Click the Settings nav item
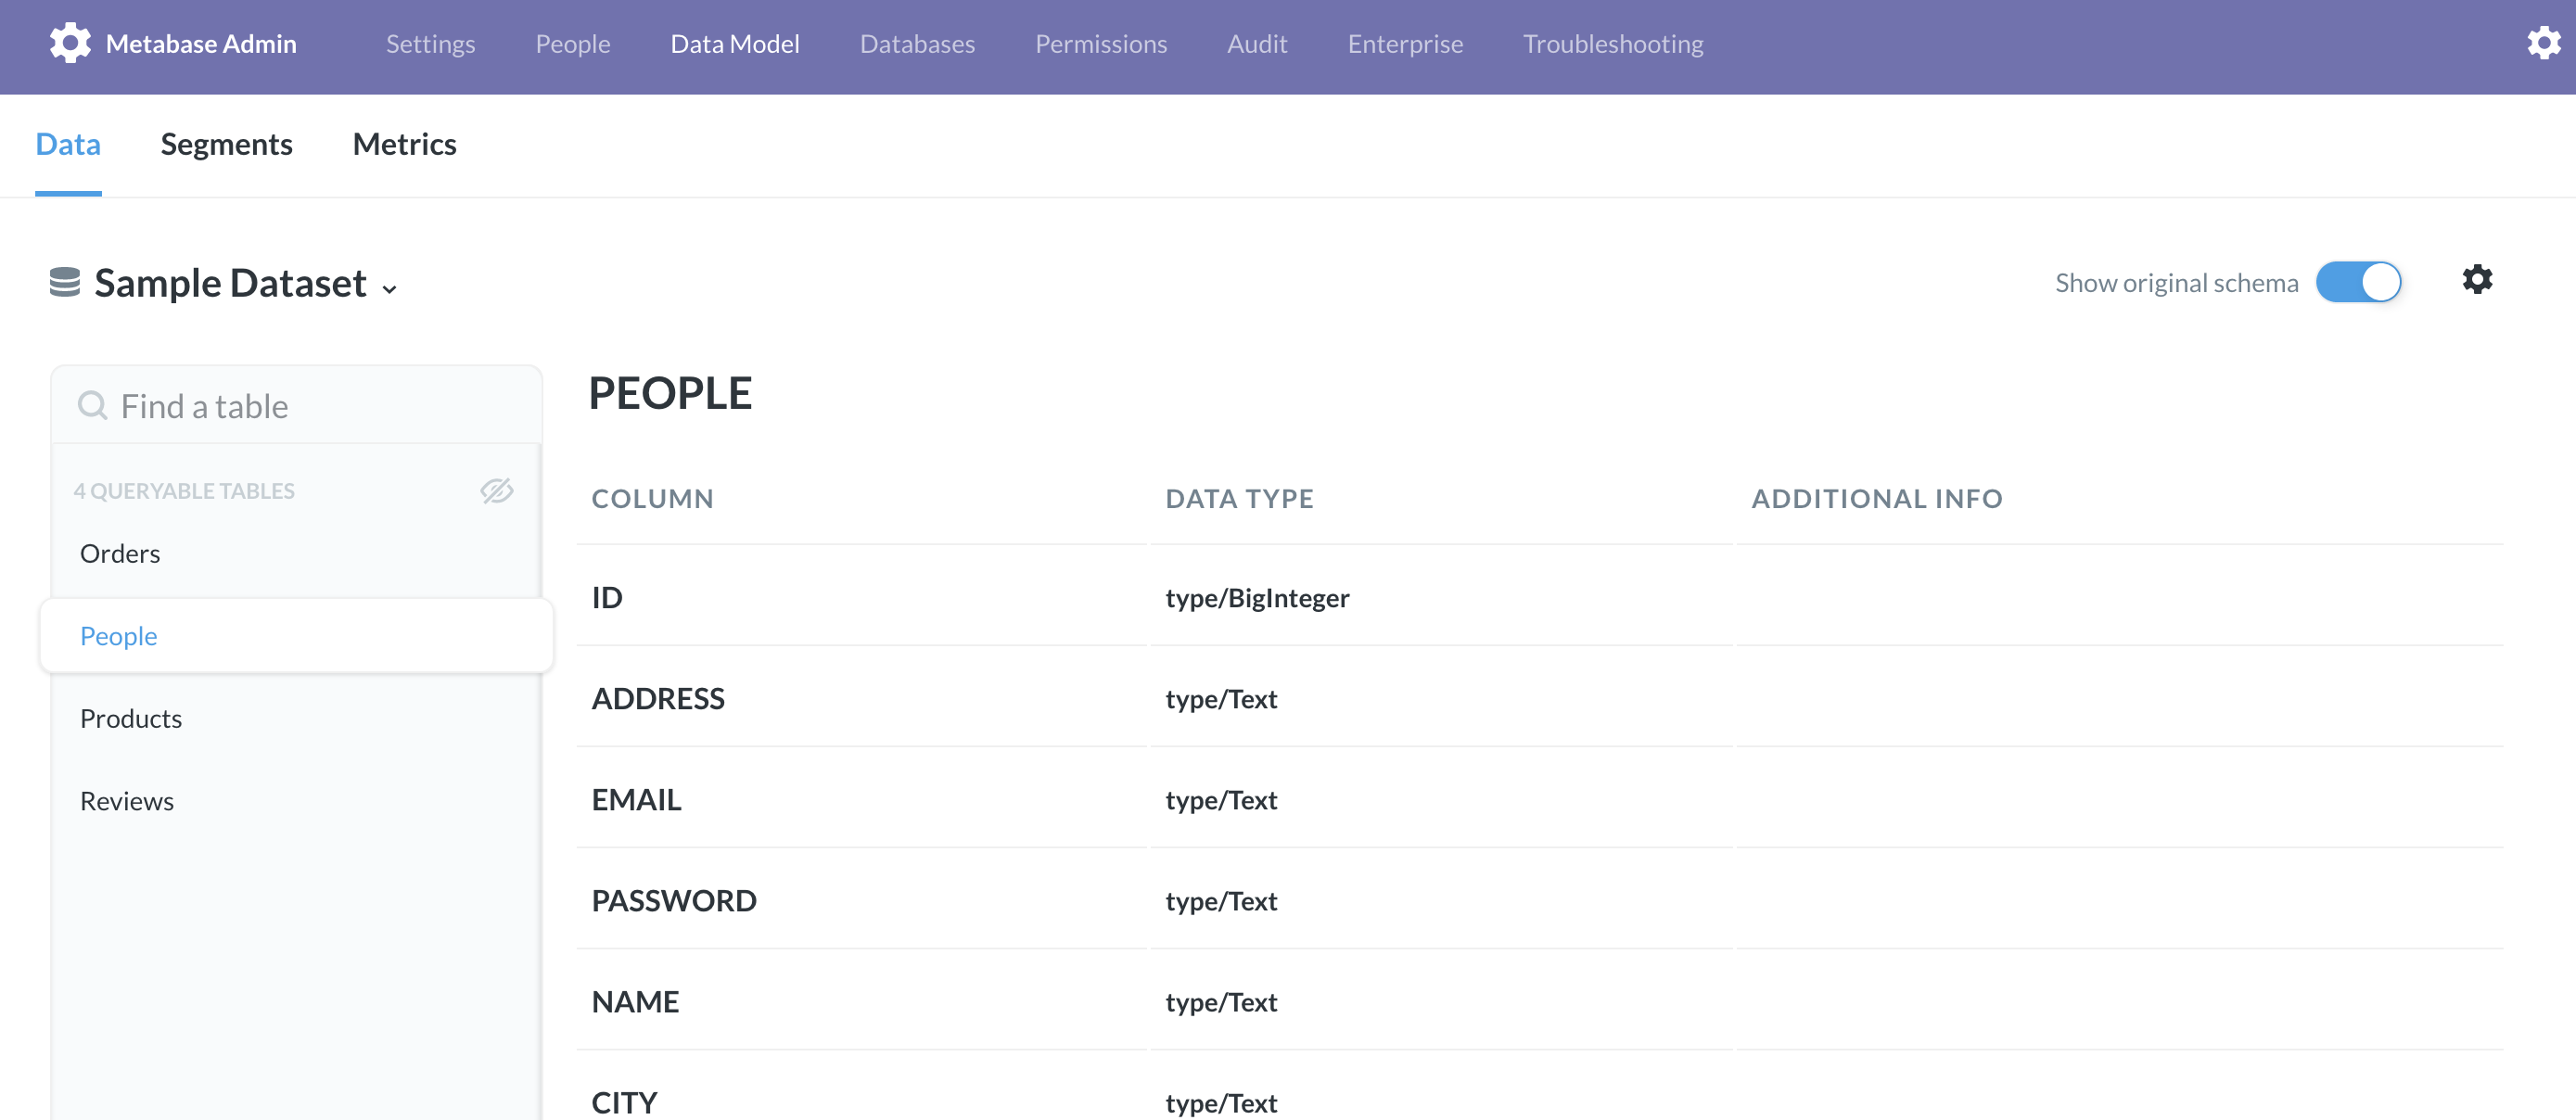Image resolution: width=2576 pixels, height=1120 pixels. click(430, 44)
